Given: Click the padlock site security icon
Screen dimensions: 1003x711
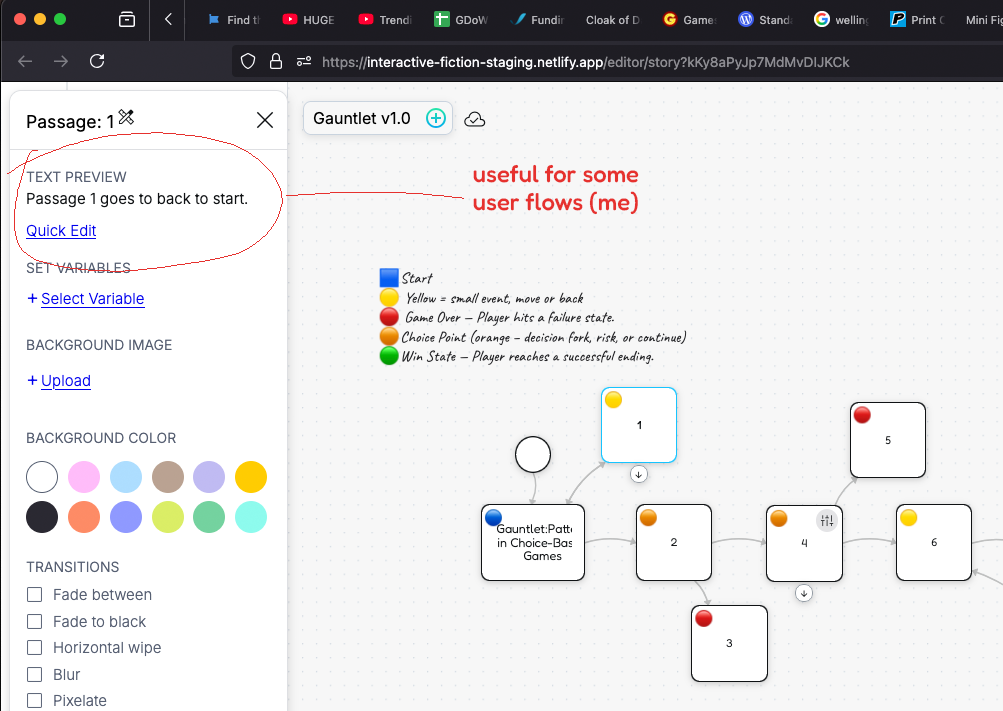Looking at the screenshot, I should pyautogui.click(x=276, y=61).
